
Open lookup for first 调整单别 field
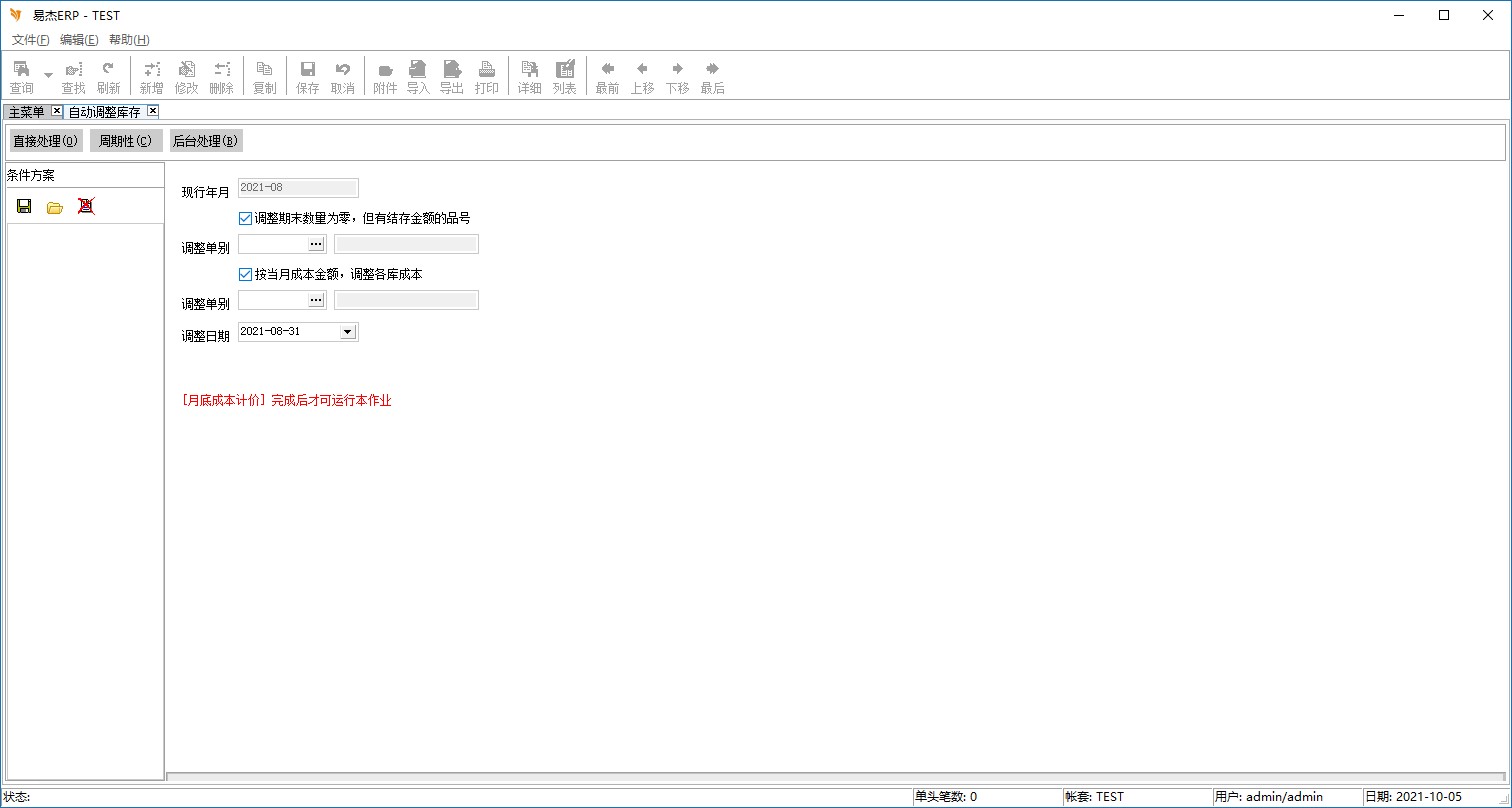[x=316, y=244]
